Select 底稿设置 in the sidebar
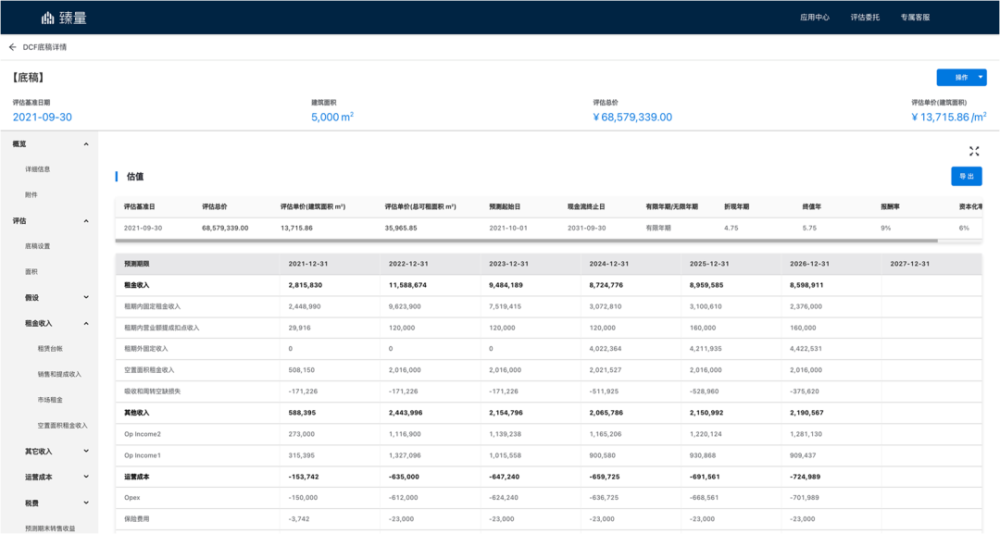Screen dimensions: 1000x534 tap(38, 246)
